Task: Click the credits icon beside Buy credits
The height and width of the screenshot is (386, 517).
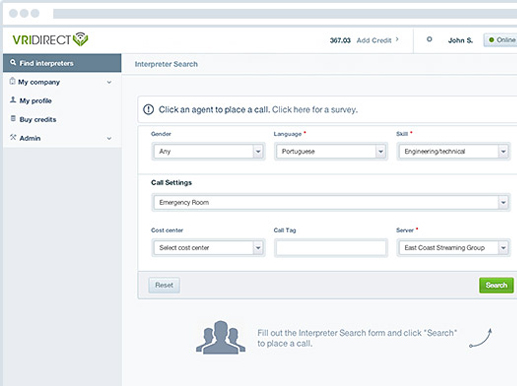Action: (x=13, y=118)
